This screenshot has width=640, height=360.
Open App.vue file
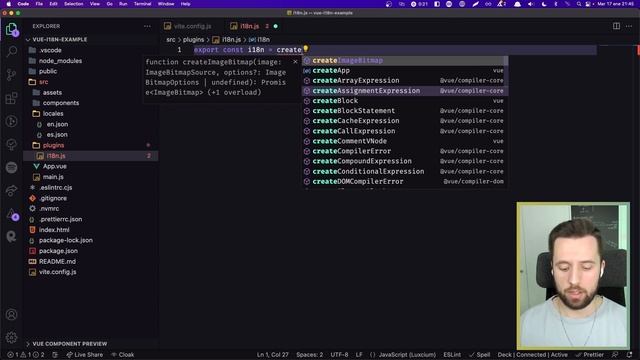[x=91, y=167]
